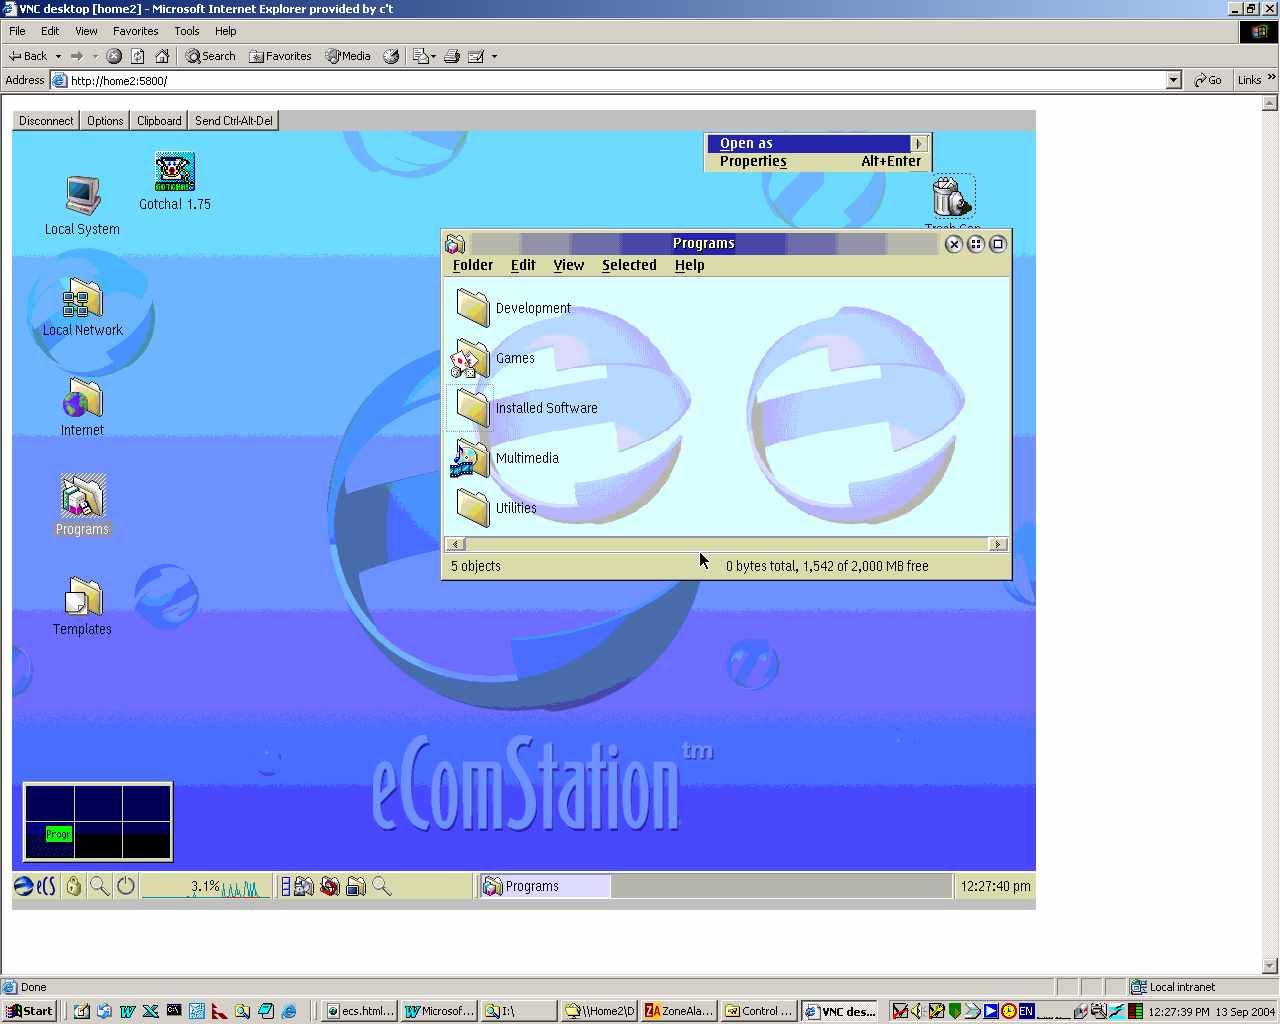The width and height of the screenshot is (1280, 1024).
Task: Click the Programs task button on eCenter
Action: [x=545, y=886]
